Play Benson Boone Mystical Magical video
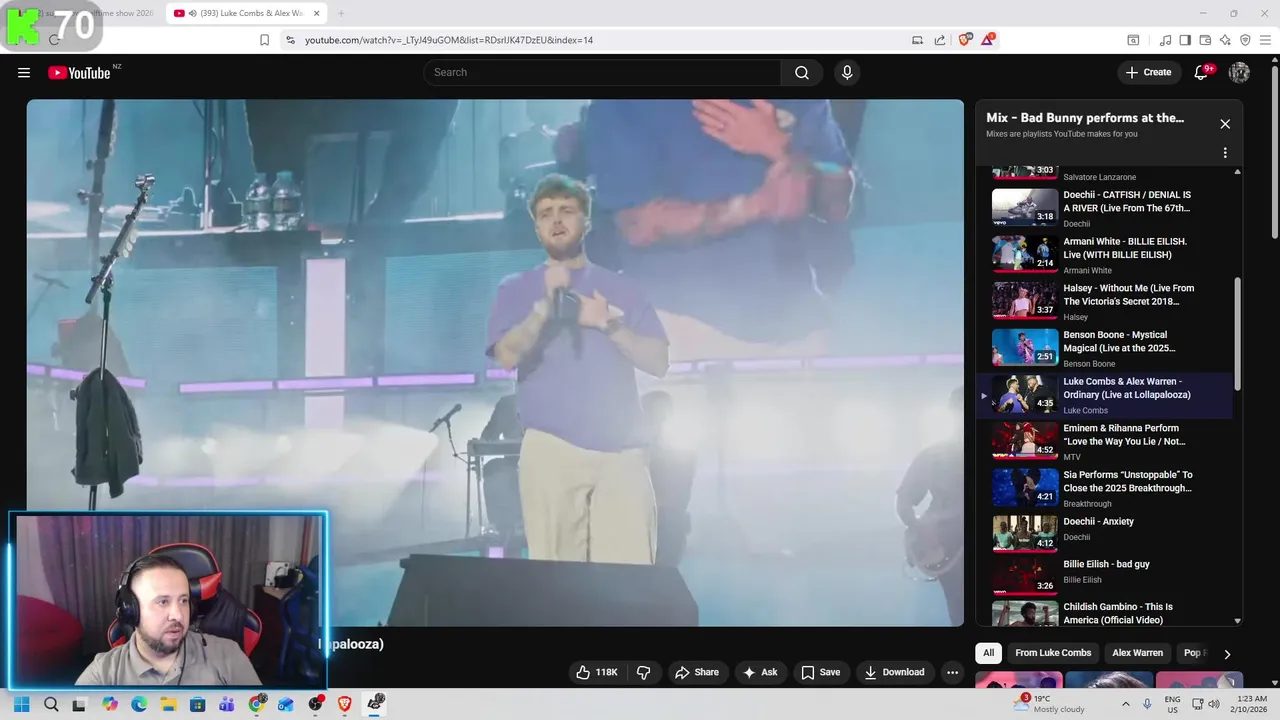1280x720 pixels. [x=1105, y=348]
